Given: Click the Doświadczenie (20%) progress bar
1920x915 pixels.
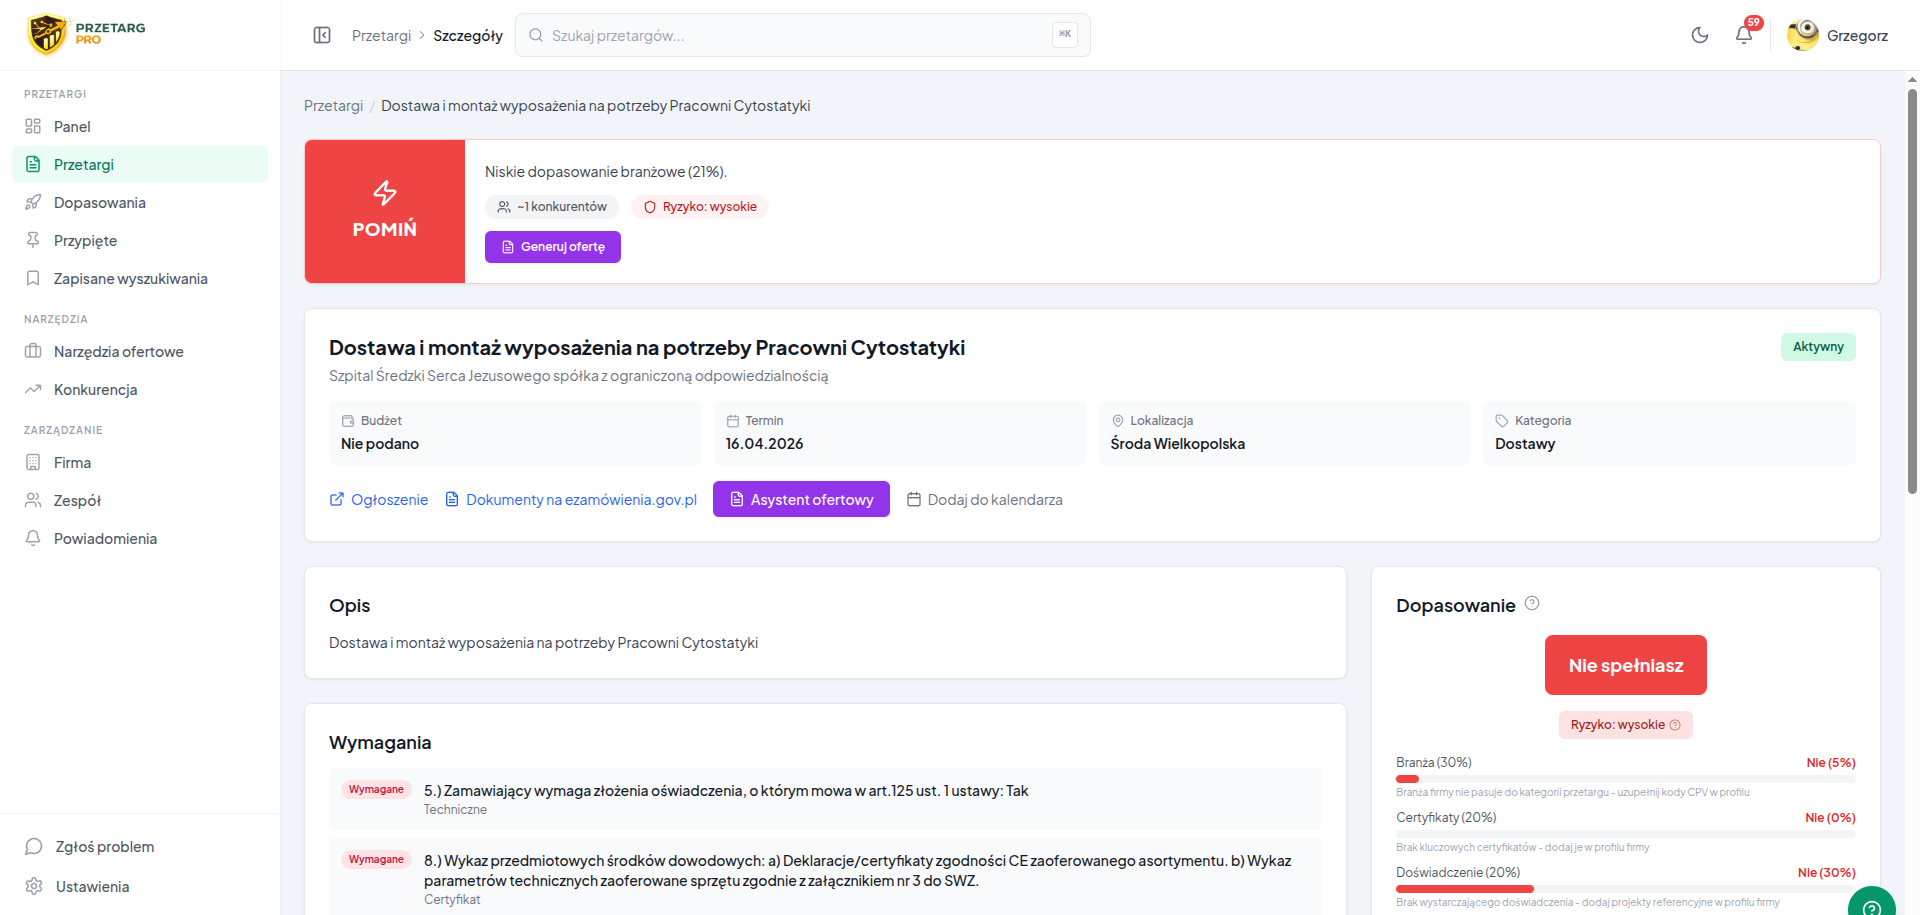Looking at the screenshot, I should [1626, 888].
